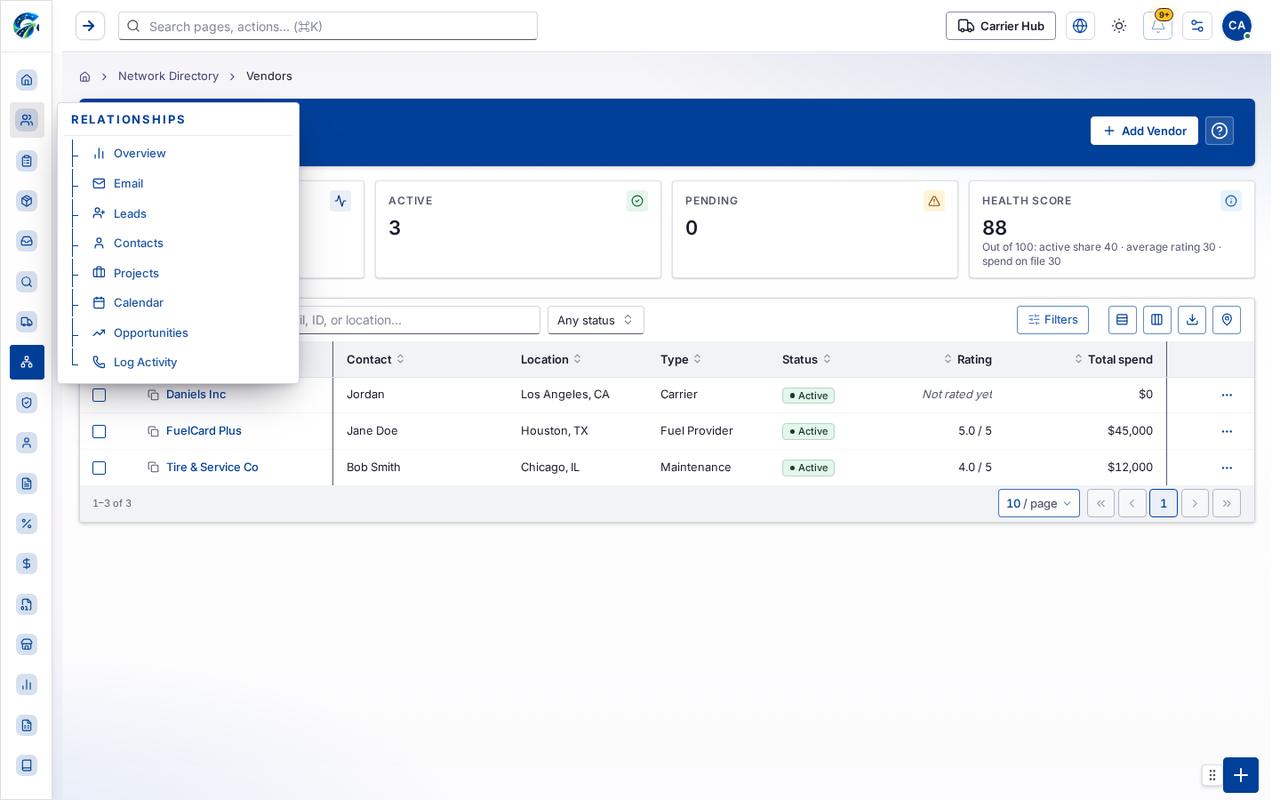This screenshot has width=1280, height=800.
Task: Focus the top search pages field
Action: pyautogui.click(x=328, y=26)
